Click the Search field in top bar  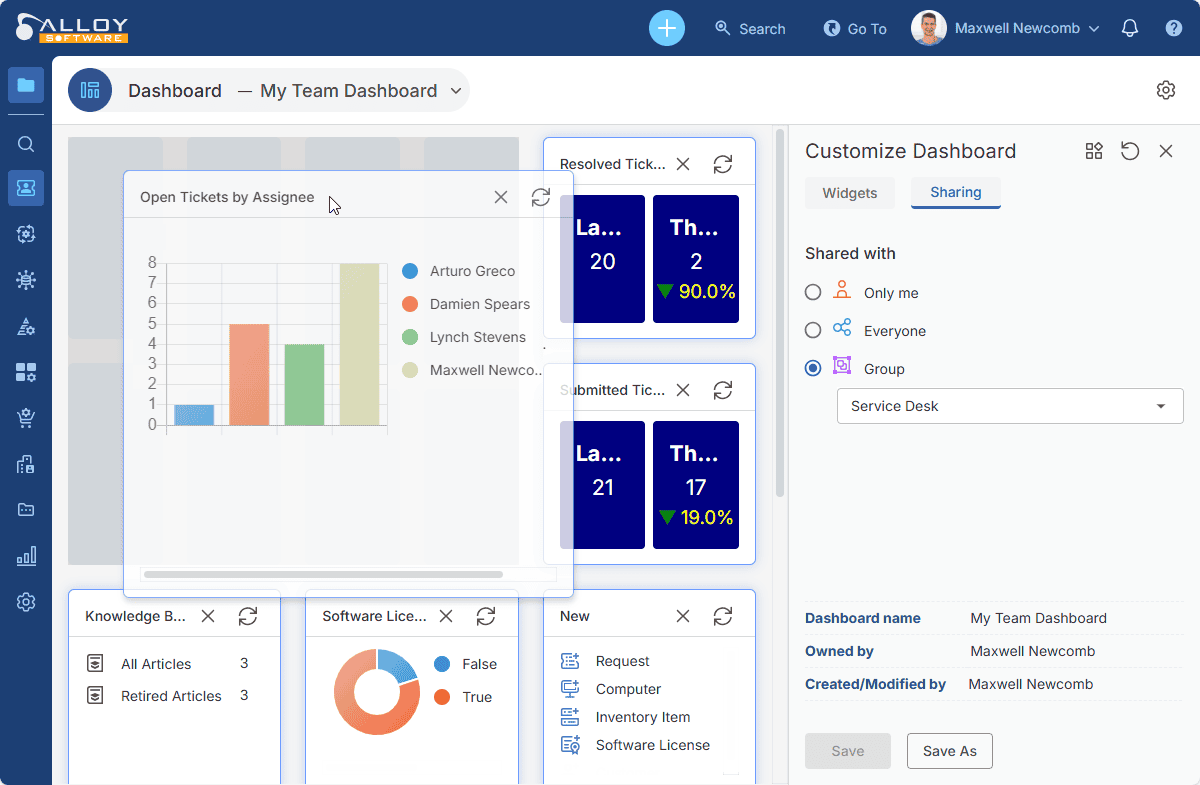click(751, 29)
